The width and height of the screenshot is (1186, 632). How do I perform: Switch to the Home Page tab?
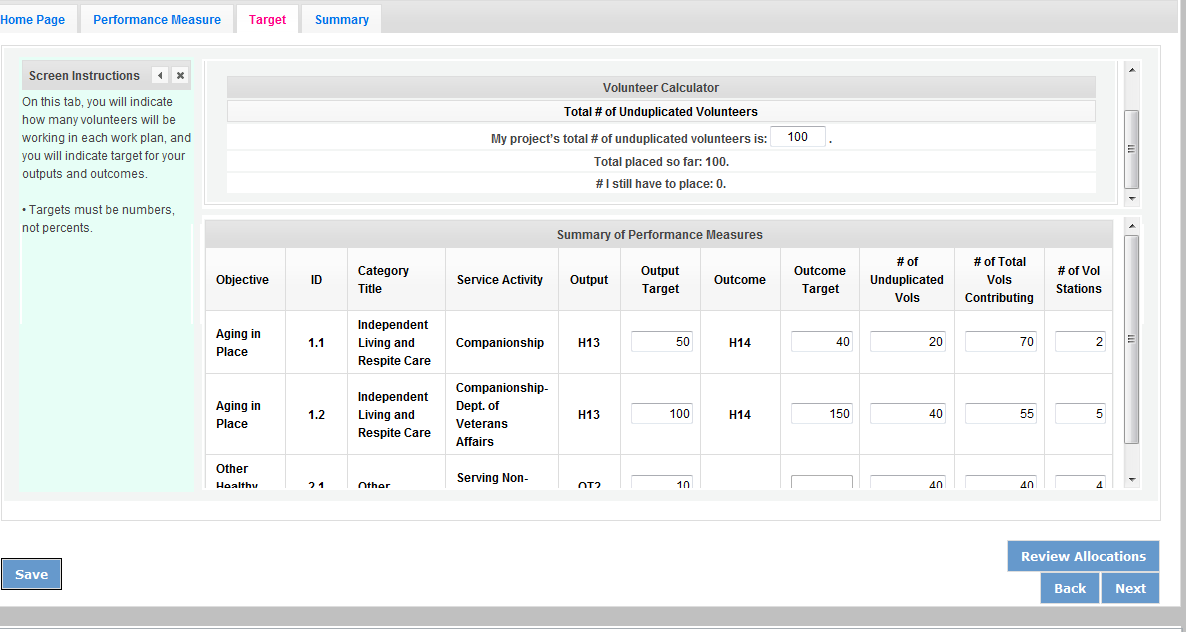pyautogui.click(x=33, y=20)
